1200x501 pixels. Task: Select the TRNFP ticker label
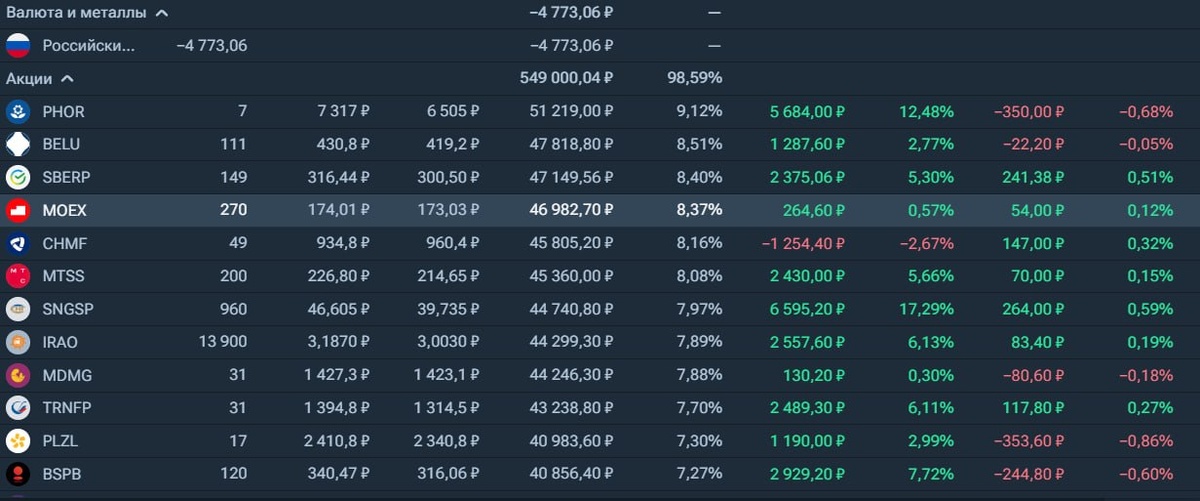click(66, 408)
